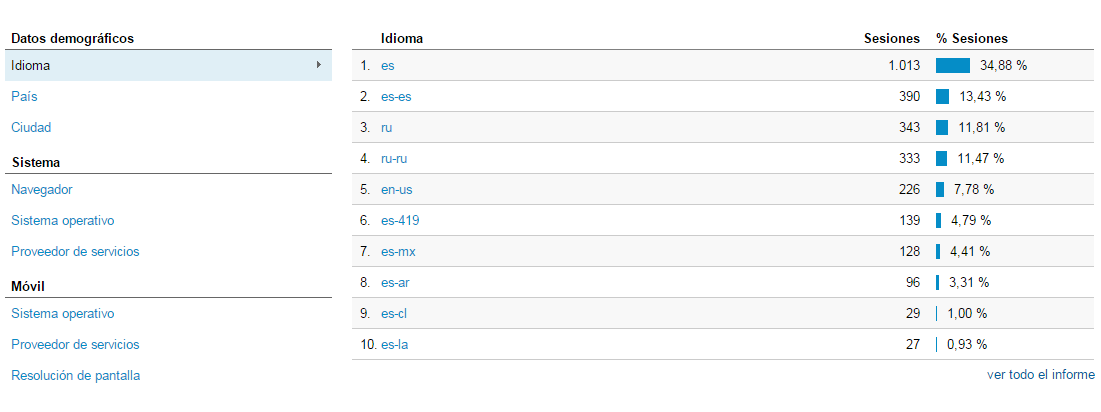Open the "es-es" language row
The width and height of the screenshot is (1101, 412).
pyautogui.click(x=396, y=97)
